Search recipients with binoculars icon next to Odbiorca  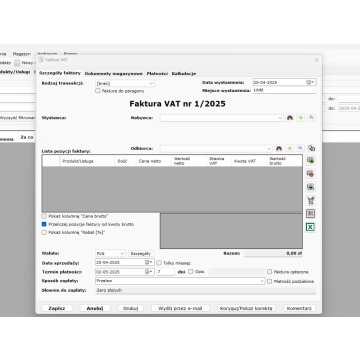(x=279, y=148)
